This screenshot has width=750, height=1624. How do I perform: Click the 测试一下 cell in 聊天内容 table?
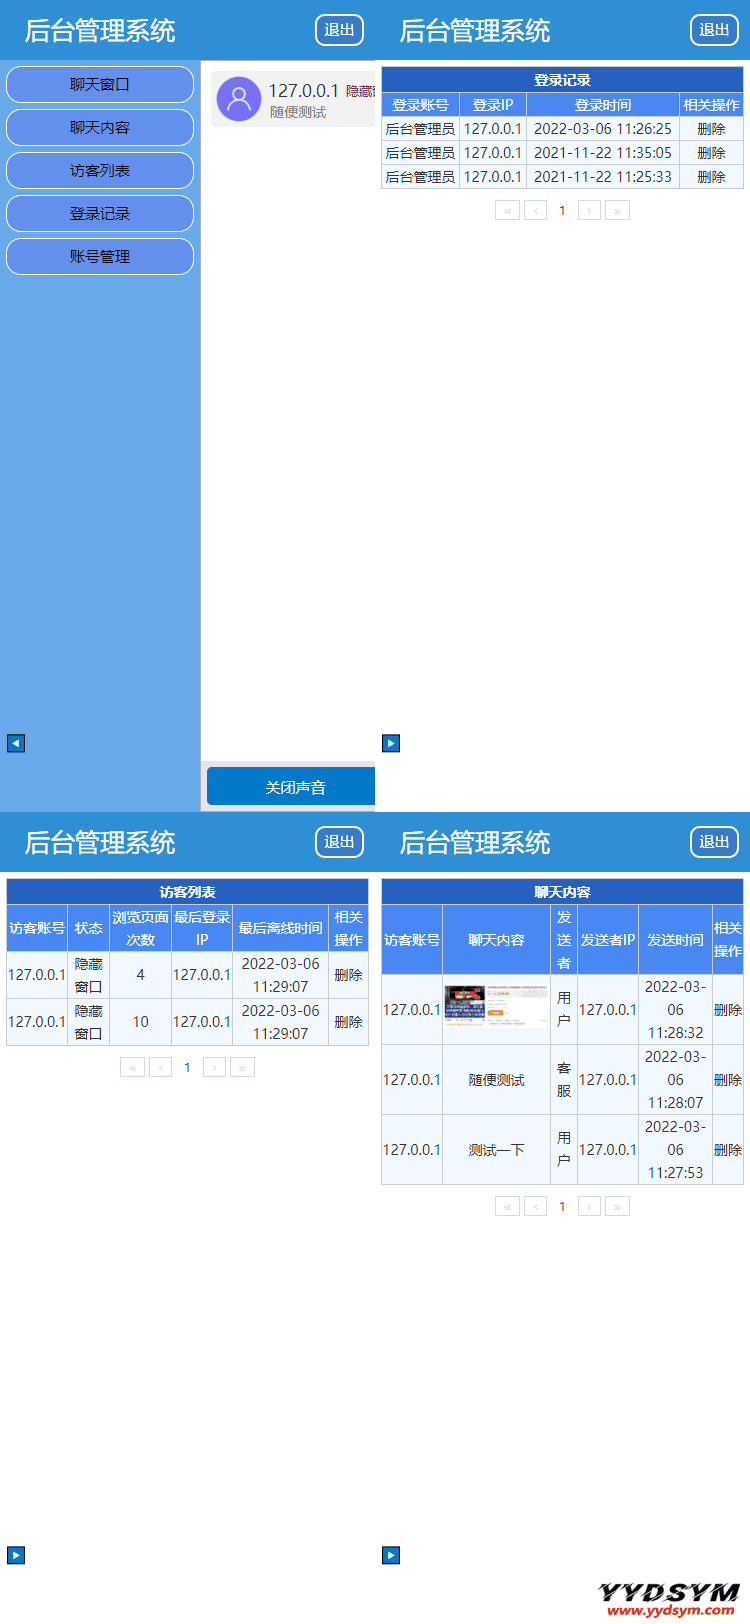[496, 1150]
